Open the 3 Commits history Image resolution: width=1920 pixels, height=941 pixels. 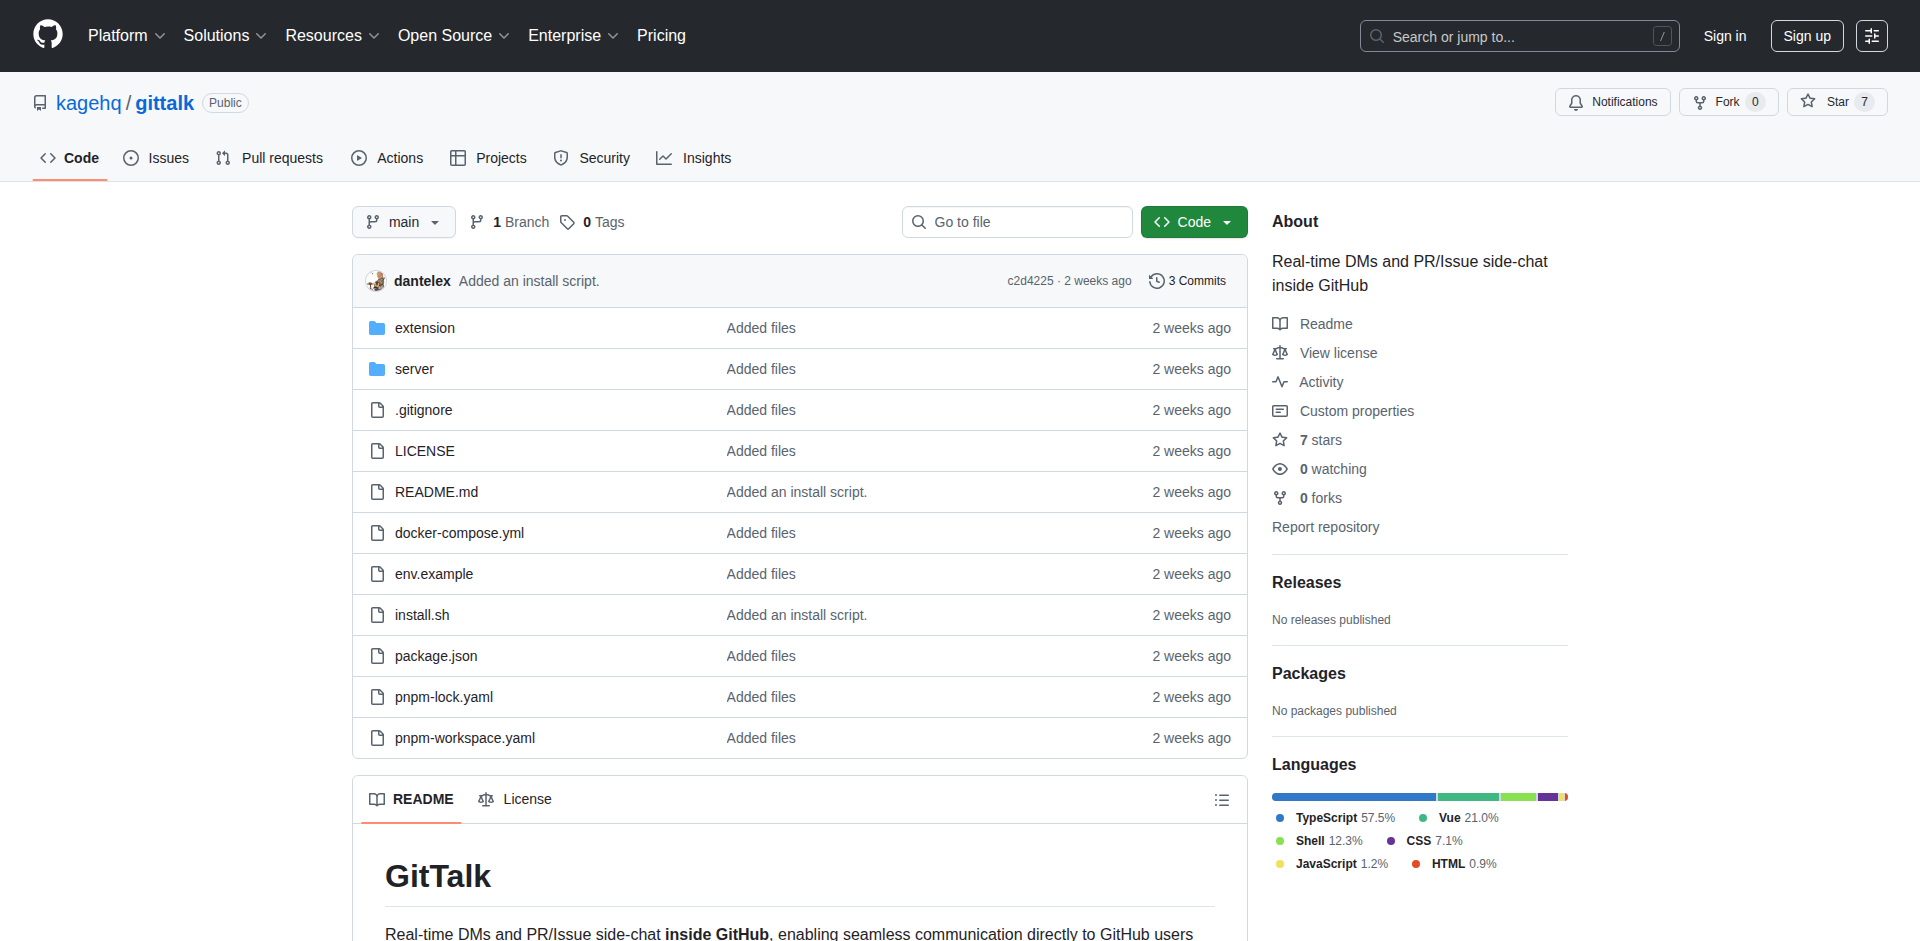click(x=1187, y=281)
